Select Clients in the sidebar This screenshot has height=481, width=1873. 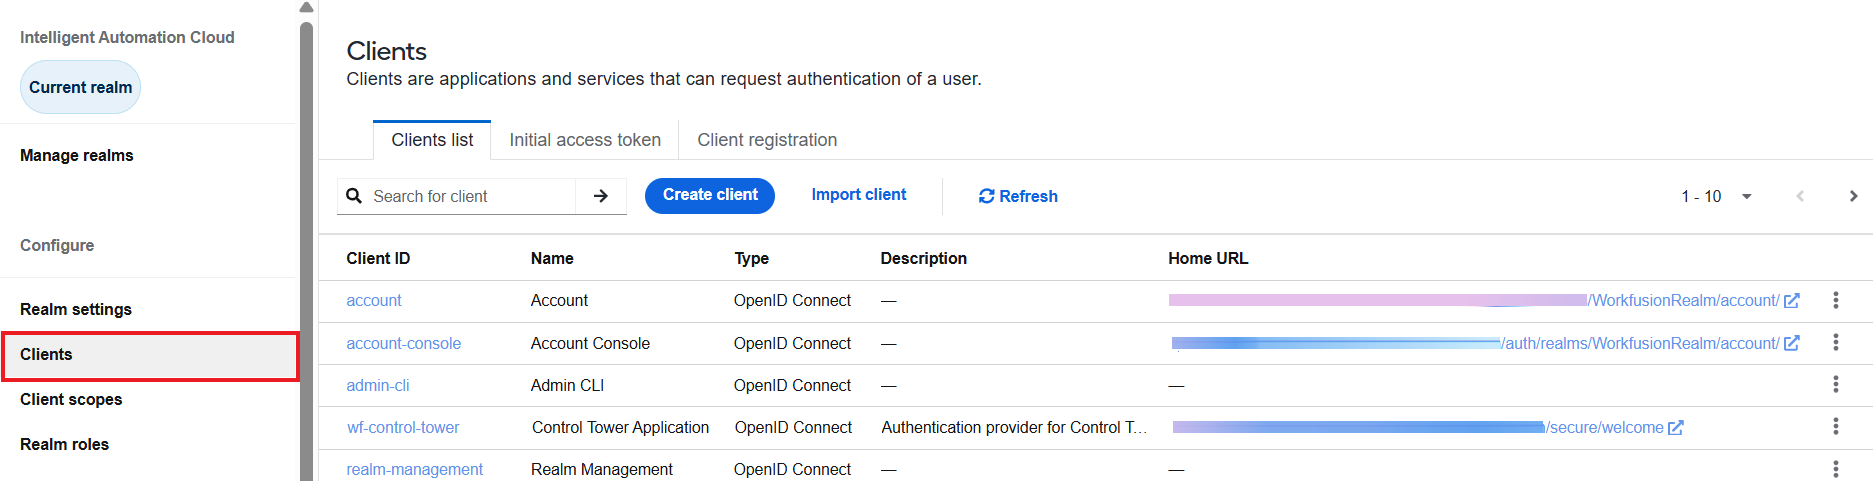150,356
